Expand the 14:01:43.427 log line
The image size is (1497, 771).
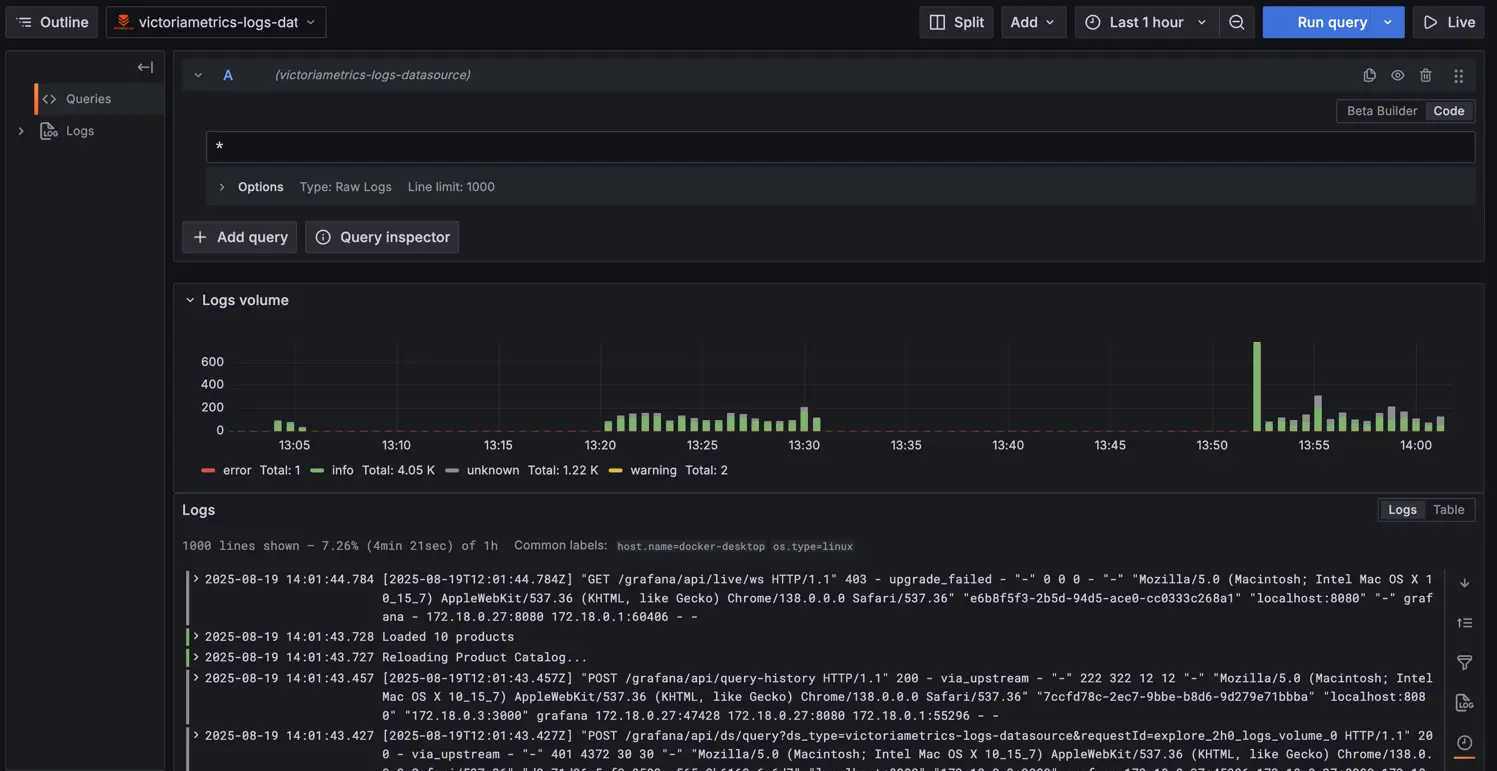(196, 735)
